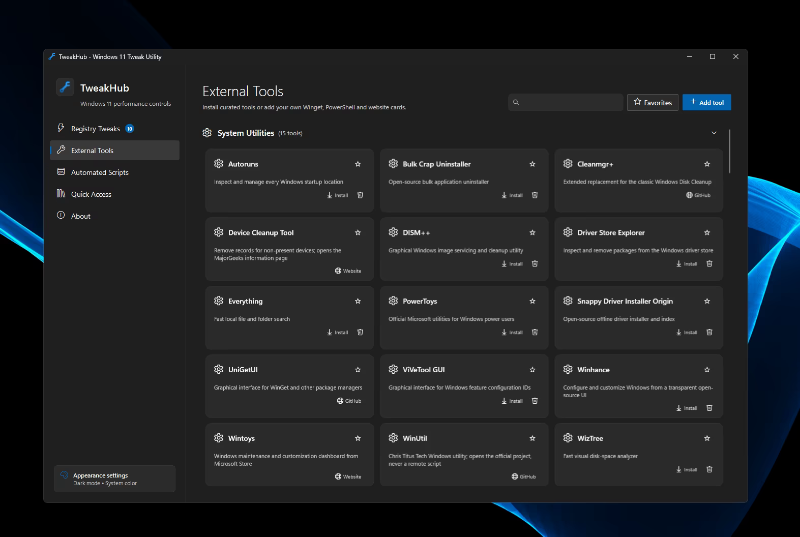Click the trash icon on Winhance card

[x=709, y=408]
